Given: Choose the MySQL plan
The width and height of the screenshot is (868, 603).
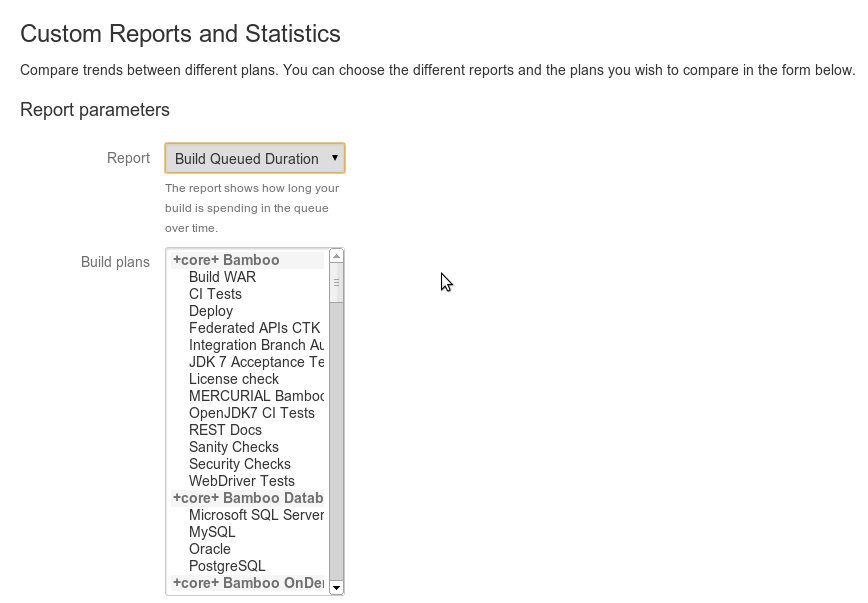Looking at the screenshot, I should (x=247, y=532).
